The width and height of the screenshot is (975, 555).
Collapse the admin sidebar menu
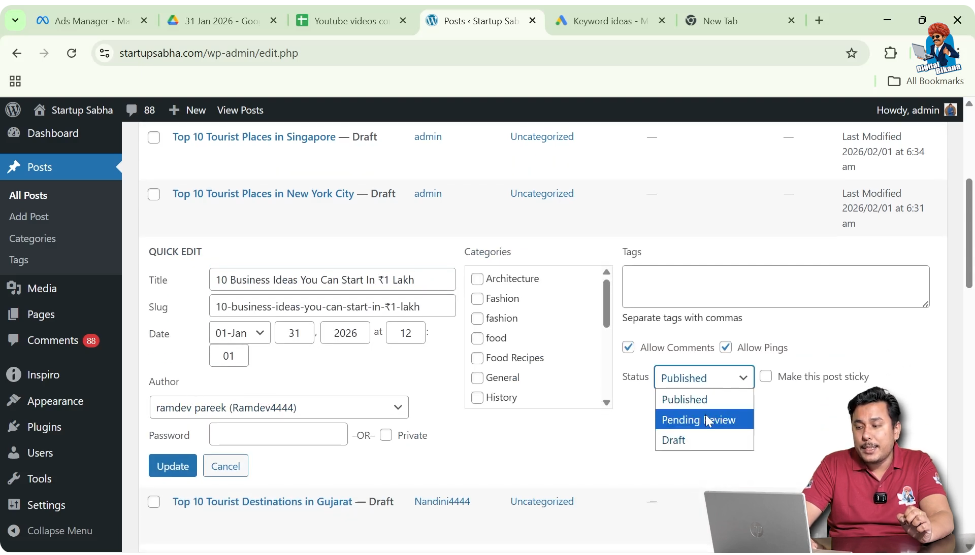coord(59,531)
